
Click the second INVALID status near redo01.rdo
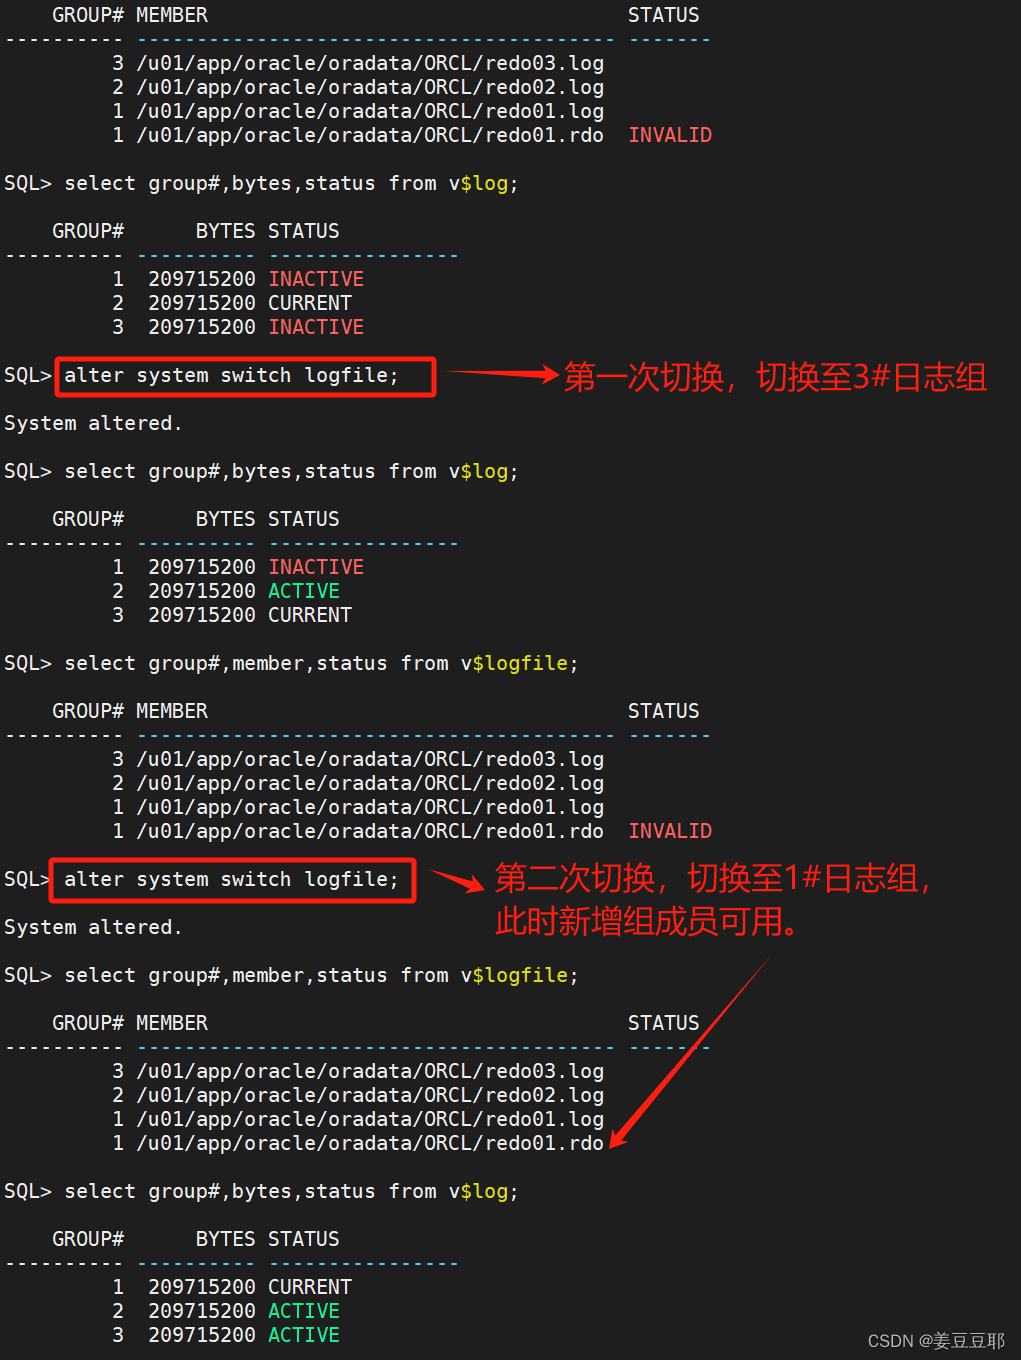670,831
